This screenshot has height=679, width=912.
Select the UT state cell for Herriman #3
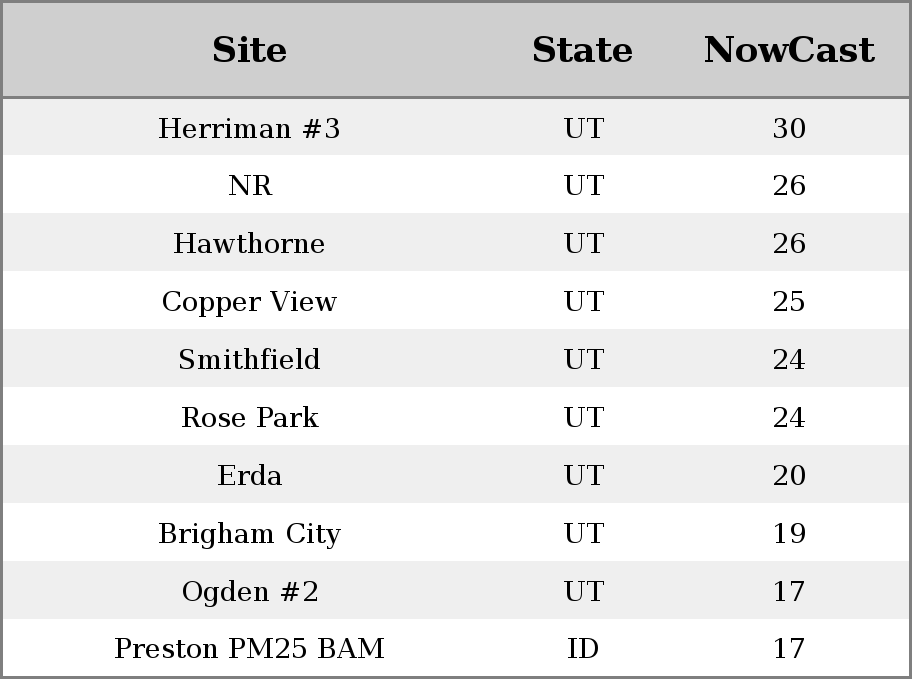pyautogui.click(x=583, y=129)
